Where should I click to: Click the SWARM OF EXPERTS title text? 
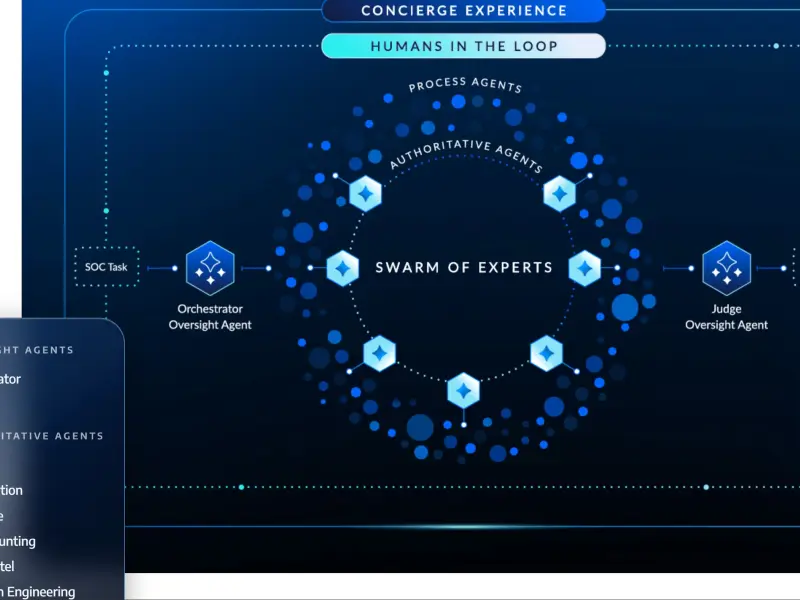pyautogui.click(x=464, y=268)
